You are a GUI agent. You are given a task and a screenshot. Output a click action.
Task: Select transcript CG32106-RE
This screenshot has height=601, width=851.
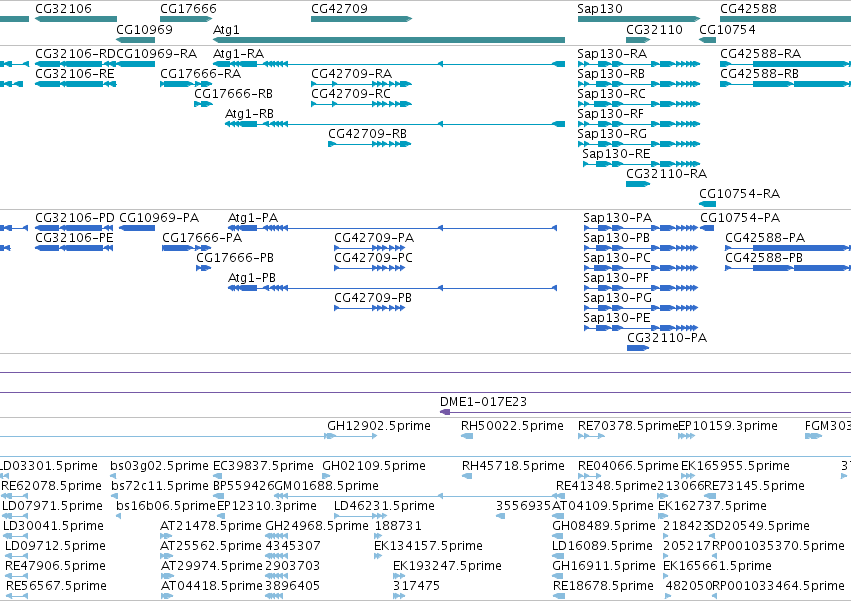click(75, 84)
